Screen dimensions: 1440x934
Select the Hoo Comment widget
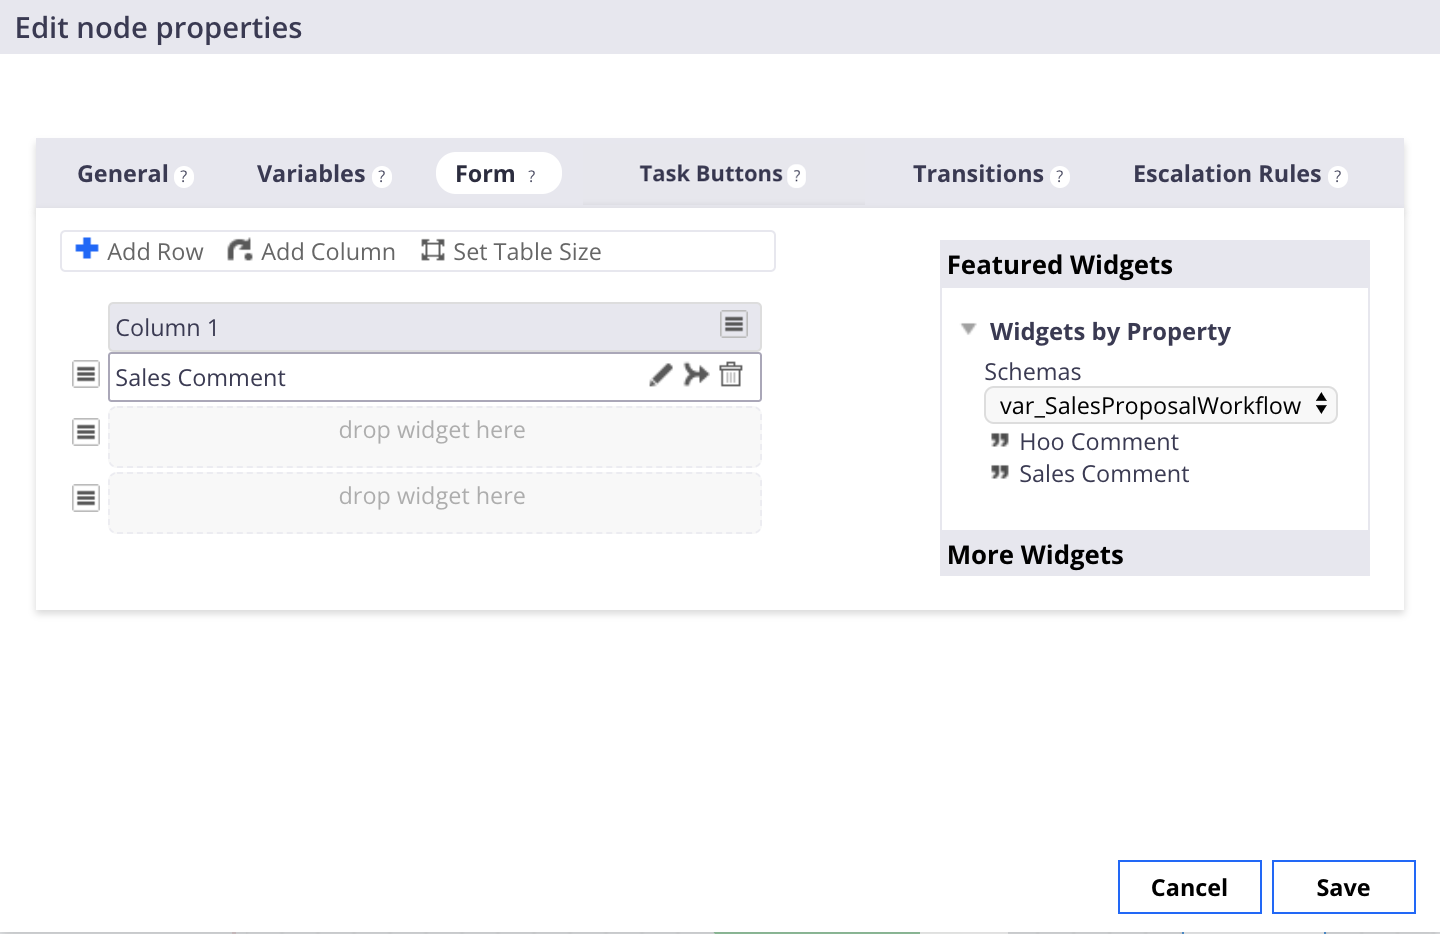pyautogui.click(x=1099, y=442)
